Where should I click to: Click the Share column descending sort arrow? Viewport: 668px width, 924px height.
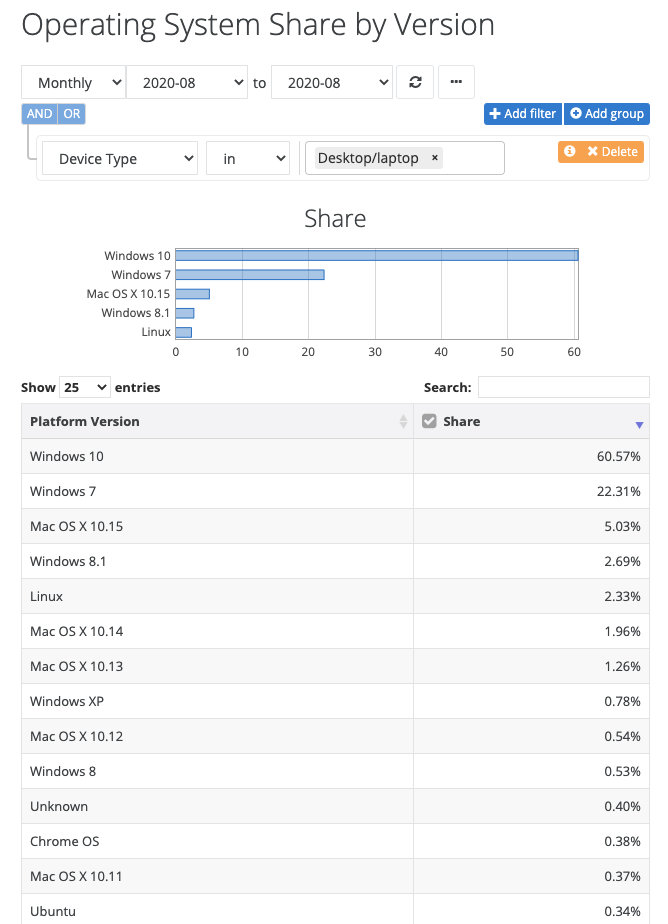(639, 425)
